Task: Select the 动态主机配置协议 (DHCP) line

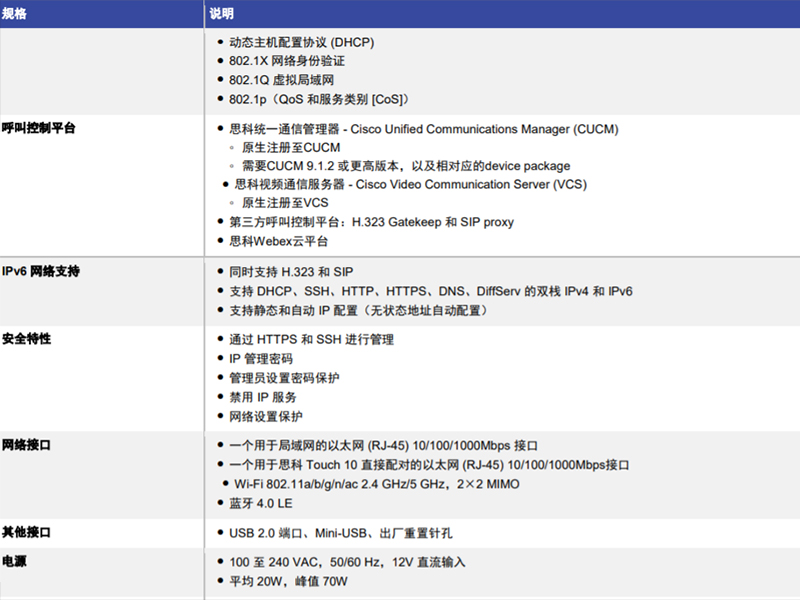Action: (x=302, y=42)
